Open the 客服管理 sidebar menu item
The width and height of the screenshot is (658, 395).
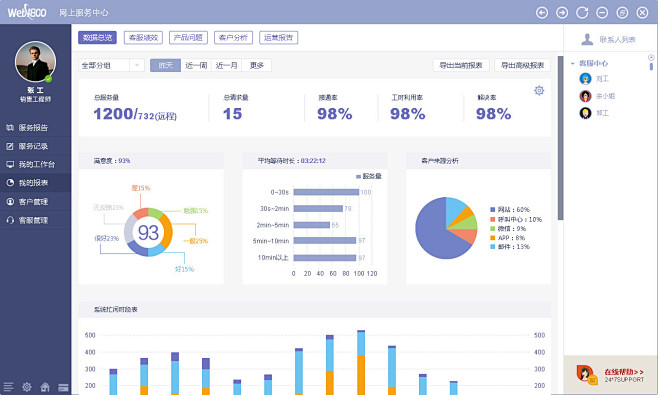[35, 220]
